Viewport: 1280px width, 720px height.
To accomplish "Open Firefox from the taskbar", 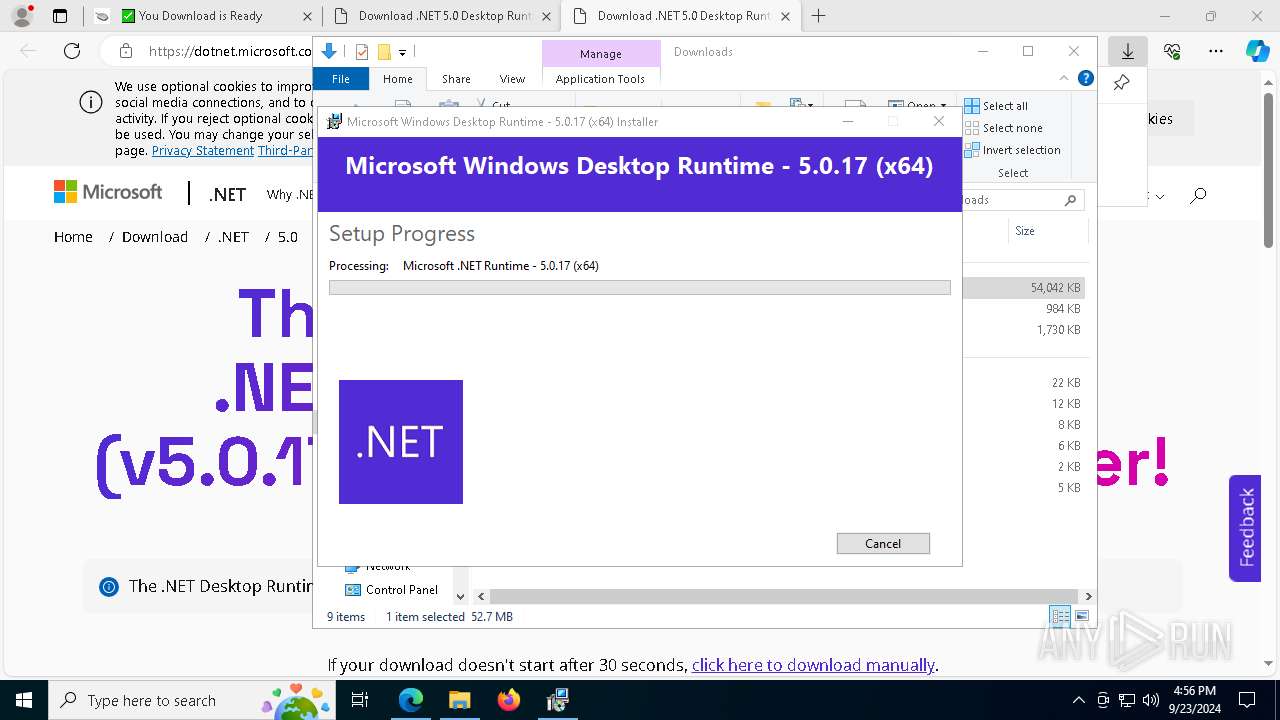I will tap(509, 700).
